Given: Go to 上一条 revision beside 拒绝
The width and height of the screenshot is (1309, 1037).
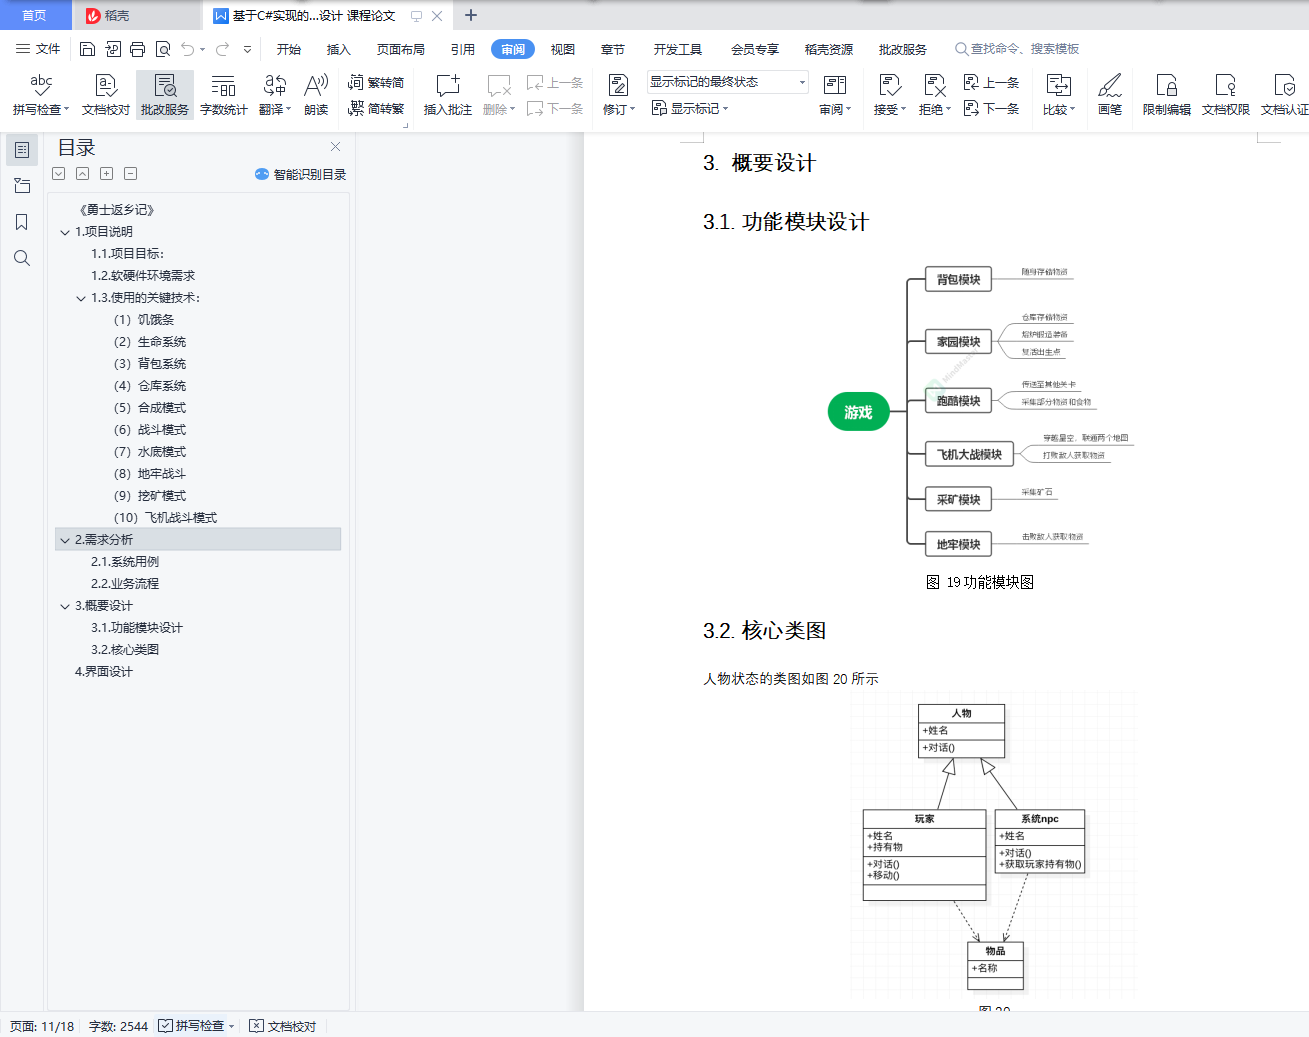Looking at the screenshot, I should tap(991, 82).
